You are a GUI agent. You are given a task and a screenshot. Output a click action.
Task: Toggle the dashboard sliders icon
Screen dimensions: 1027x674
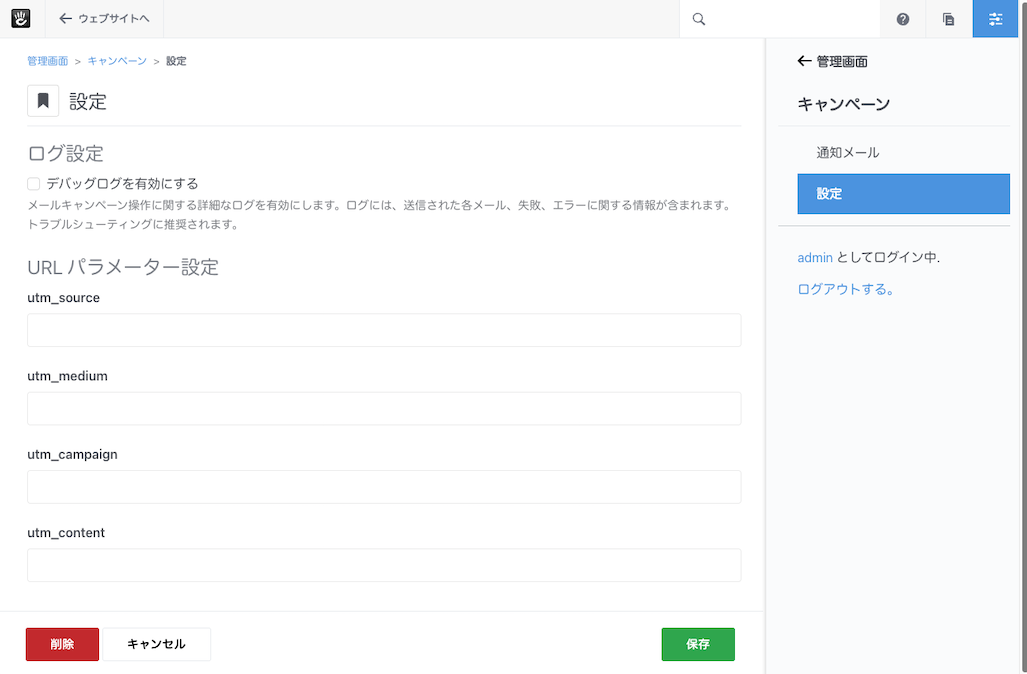pos(995,19)
